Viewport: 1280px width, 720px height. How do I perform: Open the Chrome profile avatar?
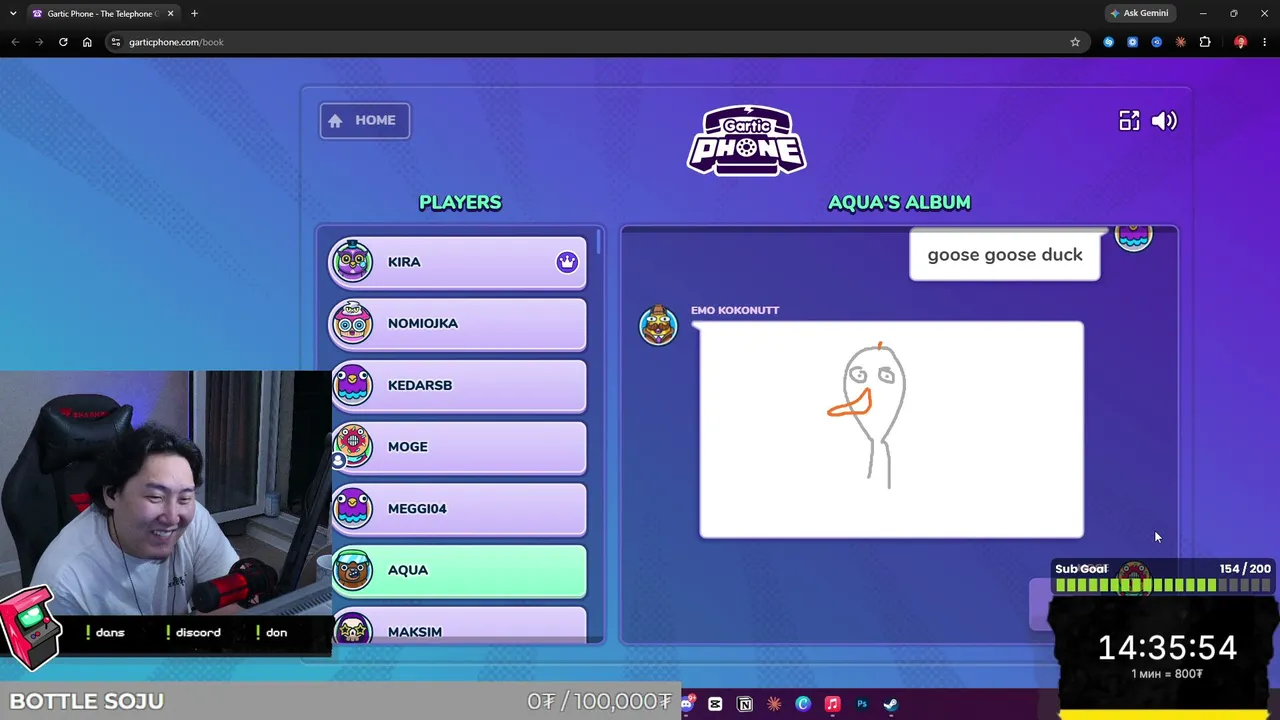coord(1240,42)
